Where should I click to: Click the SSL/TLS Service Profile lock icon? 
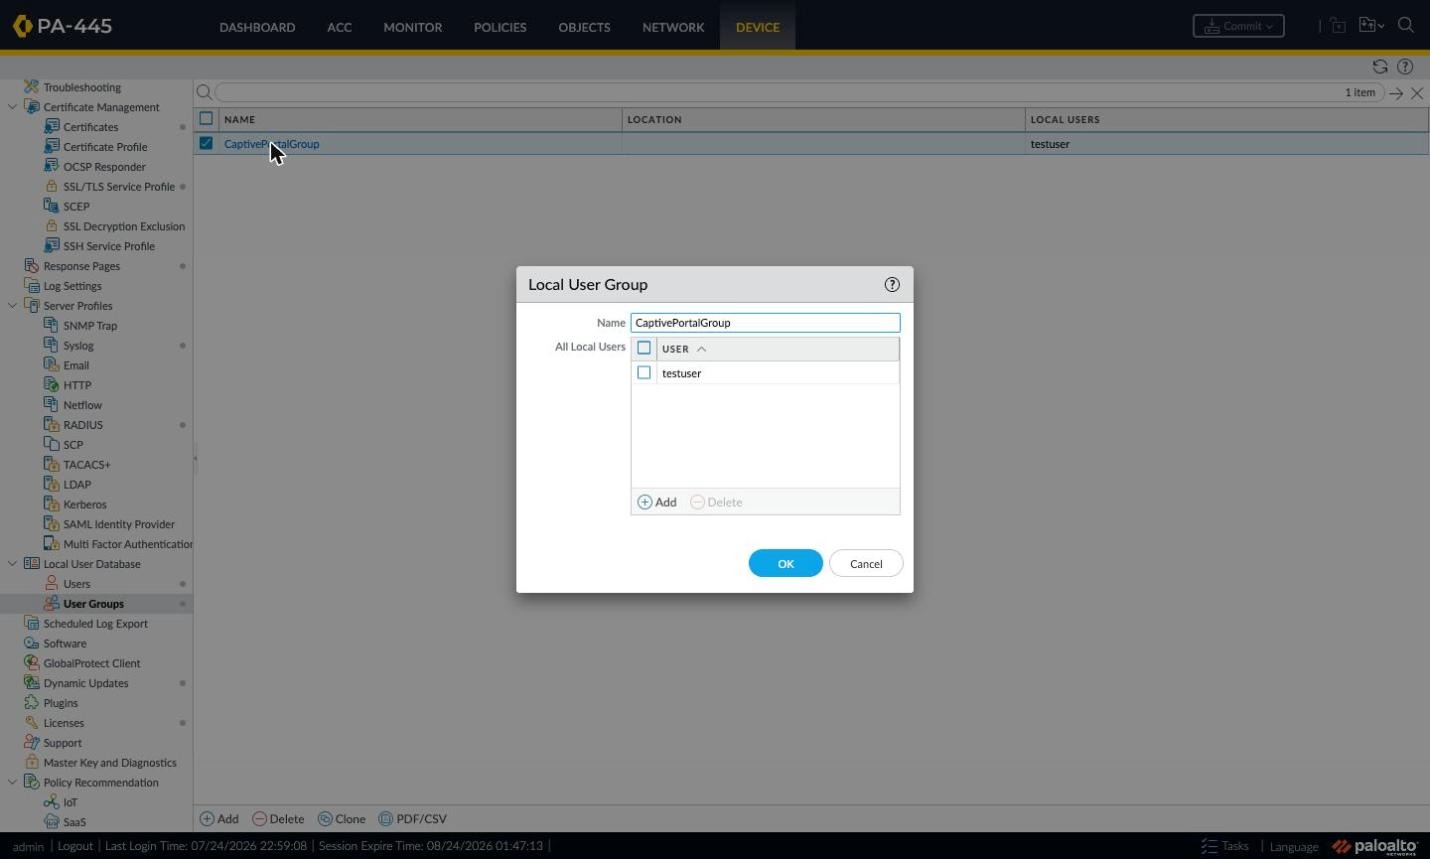pyautogui.click(x=52, y=186)
